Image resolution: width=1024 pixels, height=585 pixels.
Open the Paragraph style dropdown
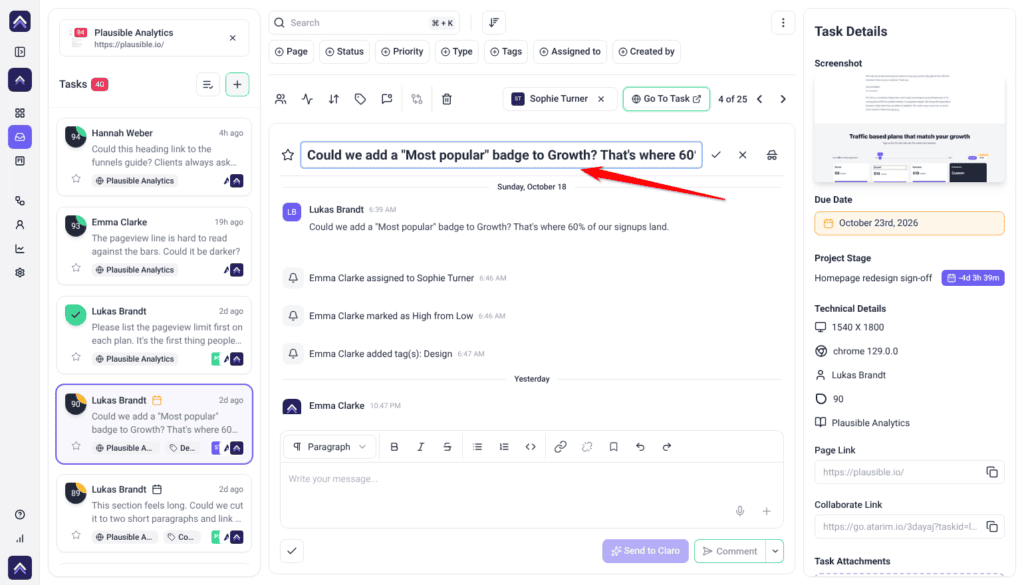tap(330, 447)
